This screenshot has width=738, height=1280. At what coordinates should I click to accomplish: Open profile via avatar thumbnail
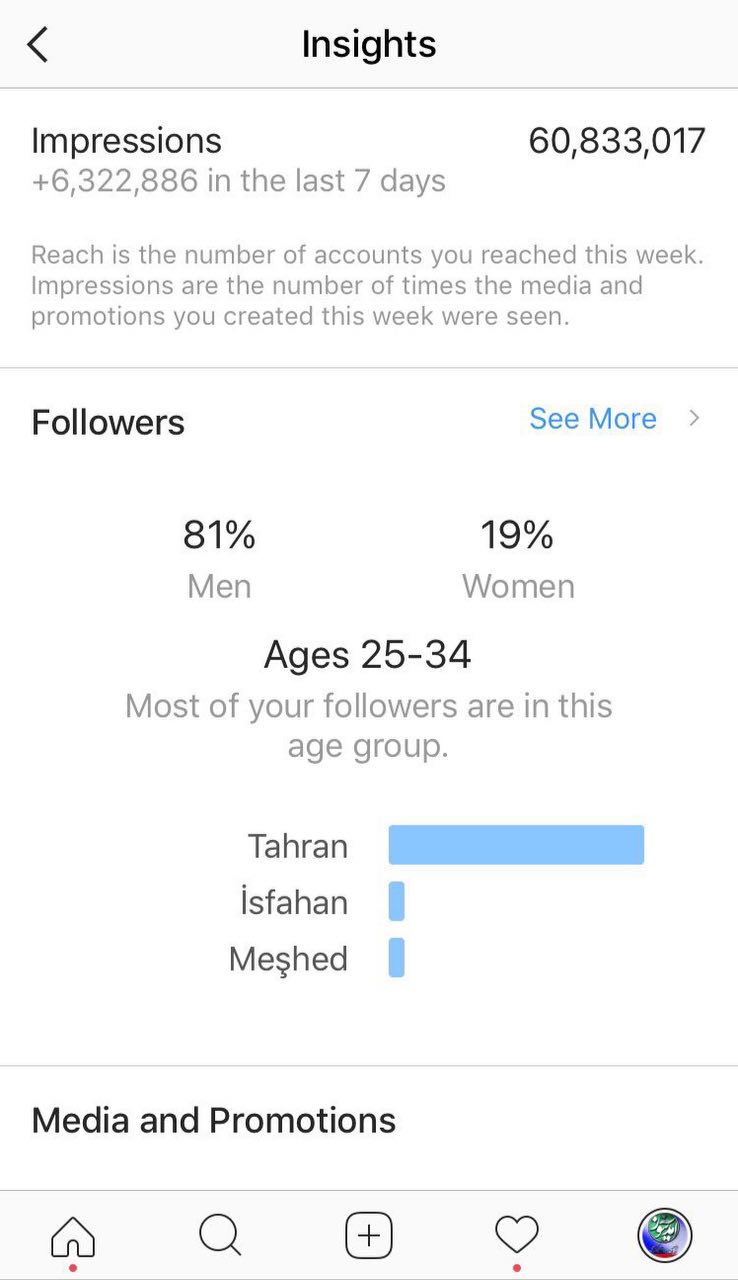(x=665, y=1236)
